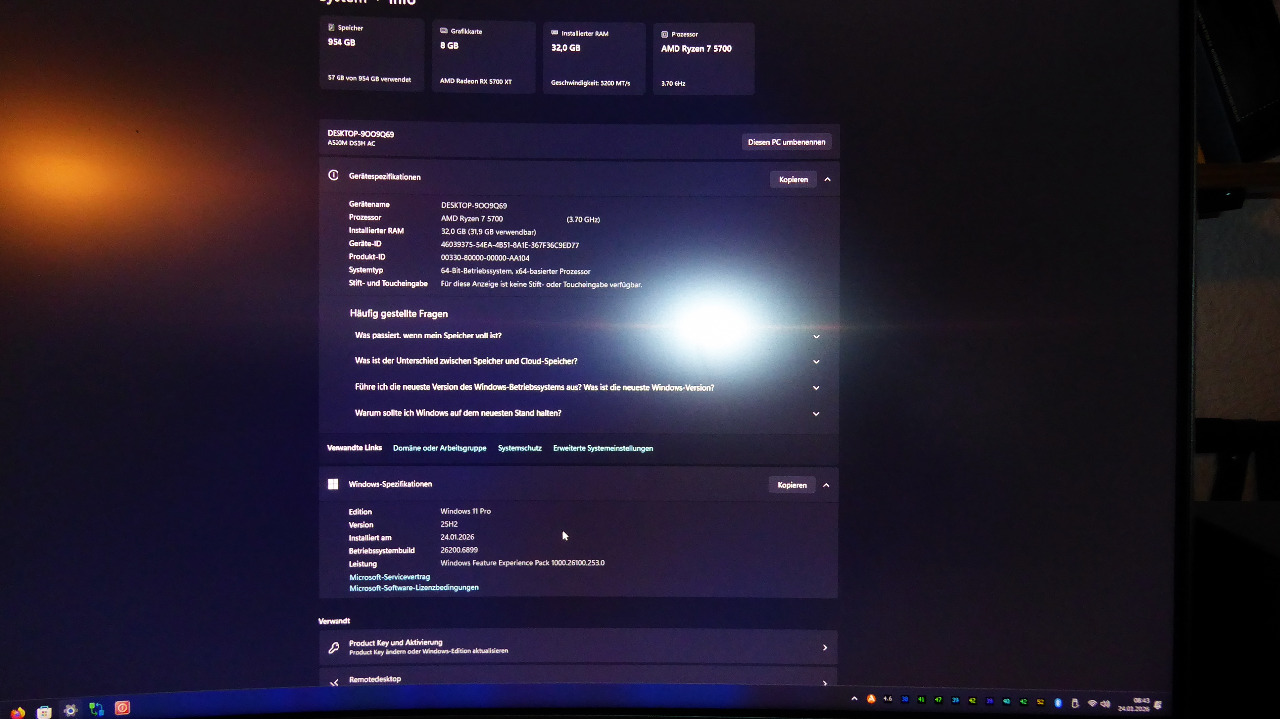Copy device specifications with Kopieren button

point(793,180)
